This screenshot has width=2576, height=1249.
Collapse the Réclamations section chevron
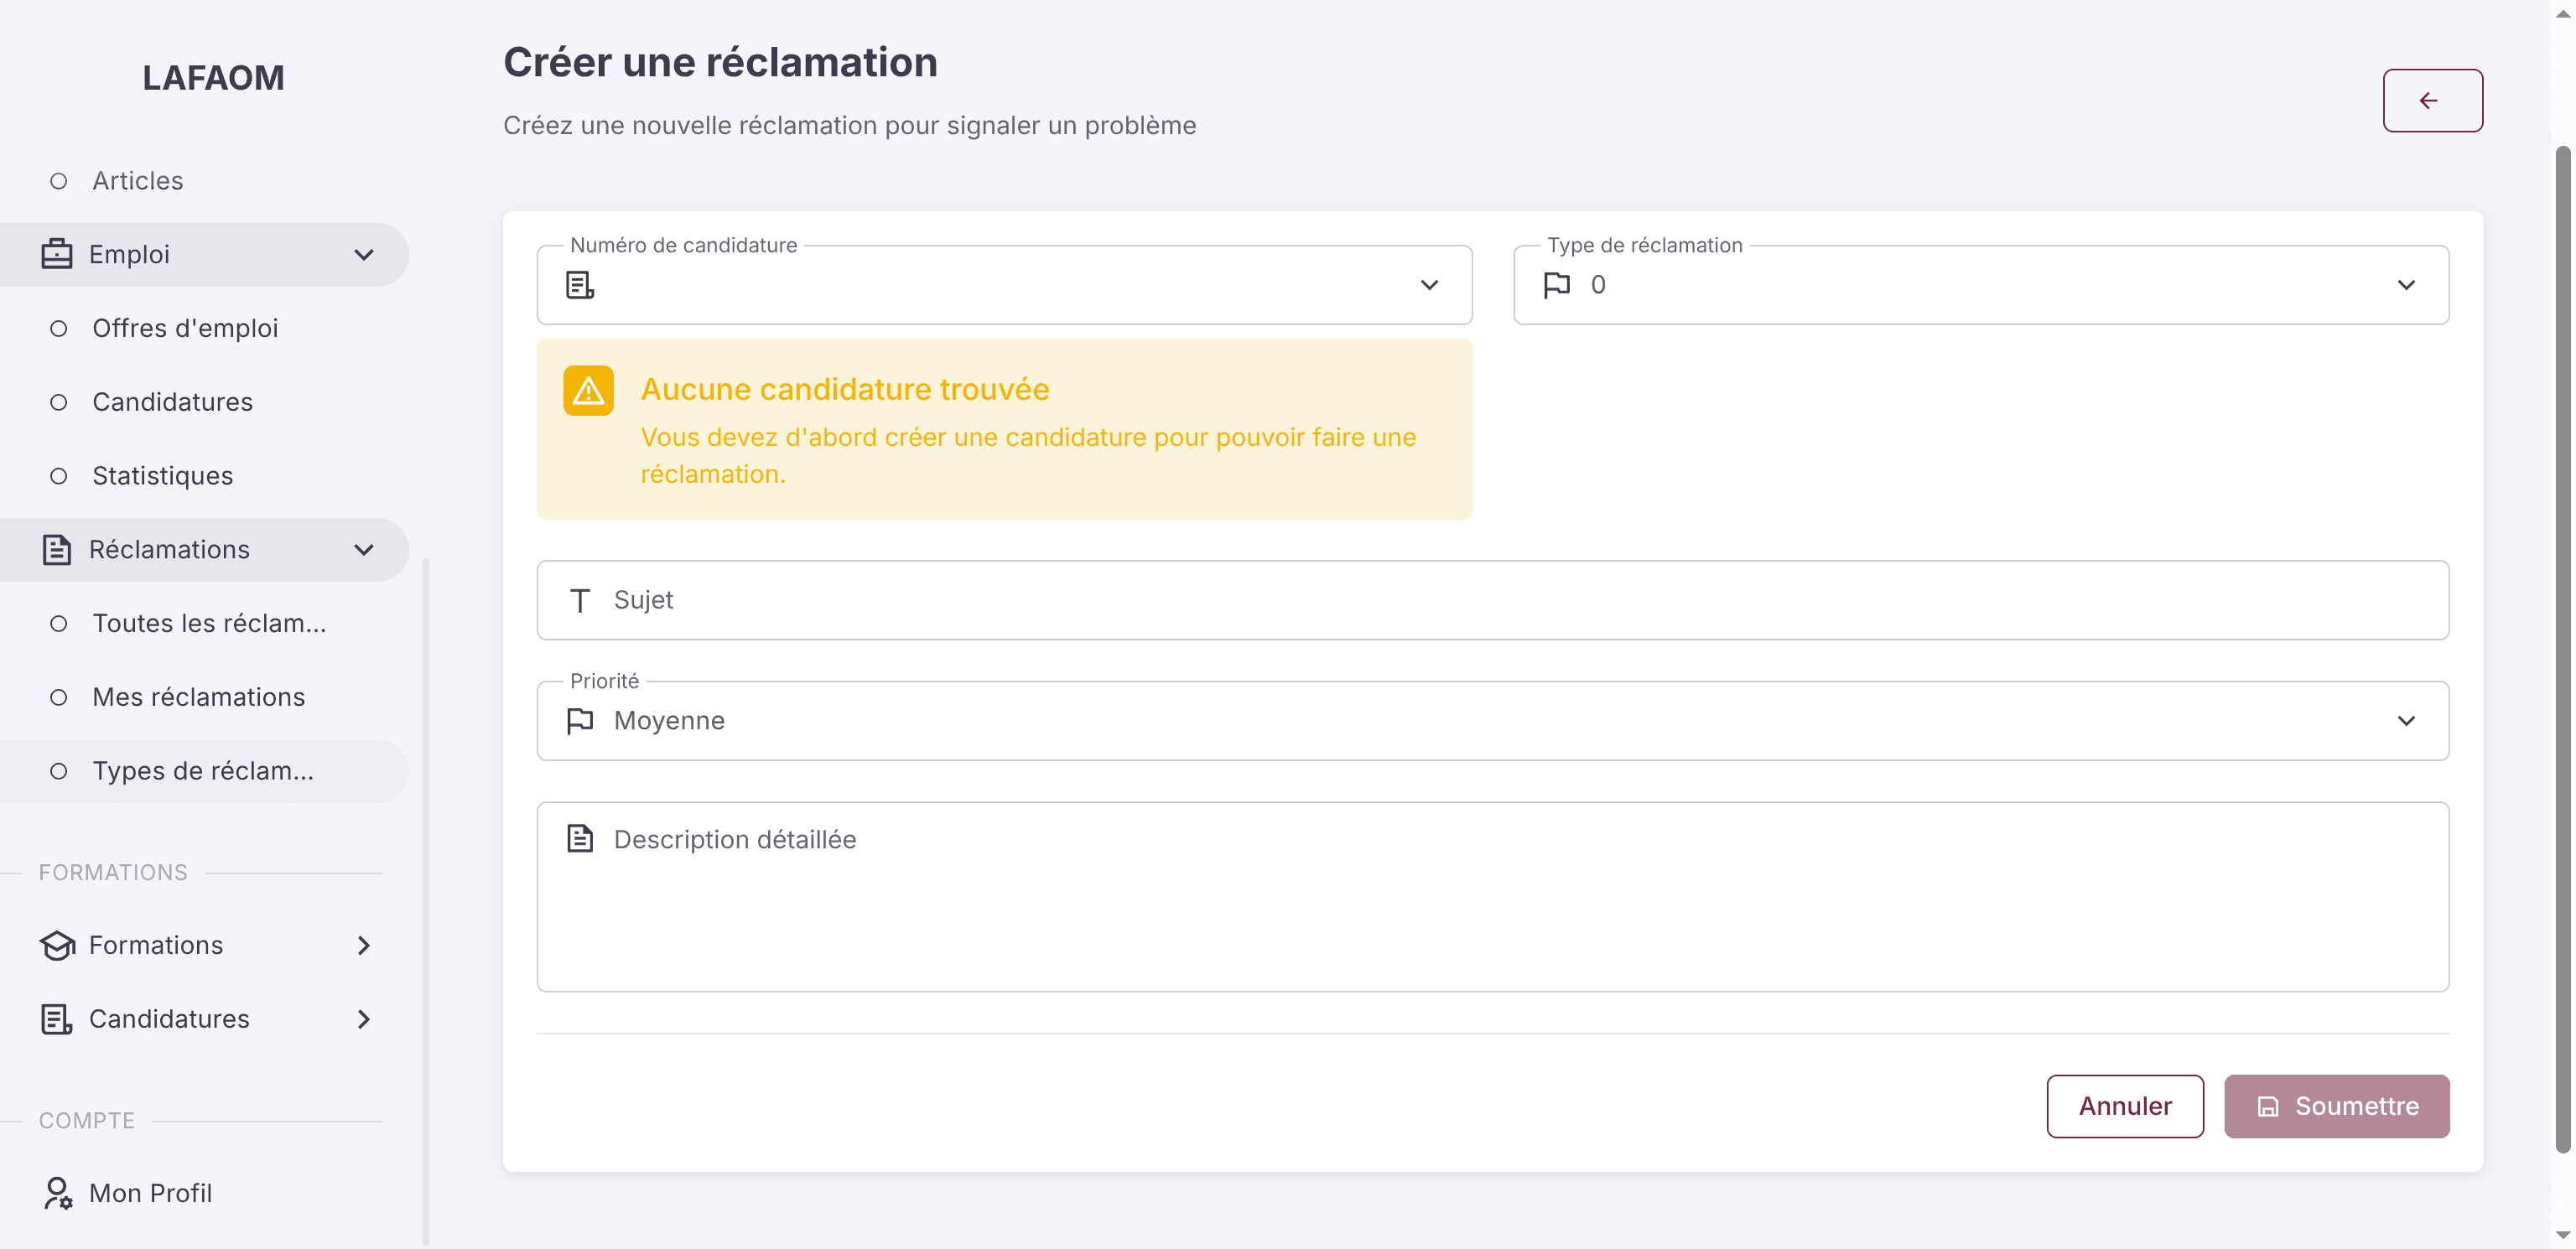(x=364, y=549)
